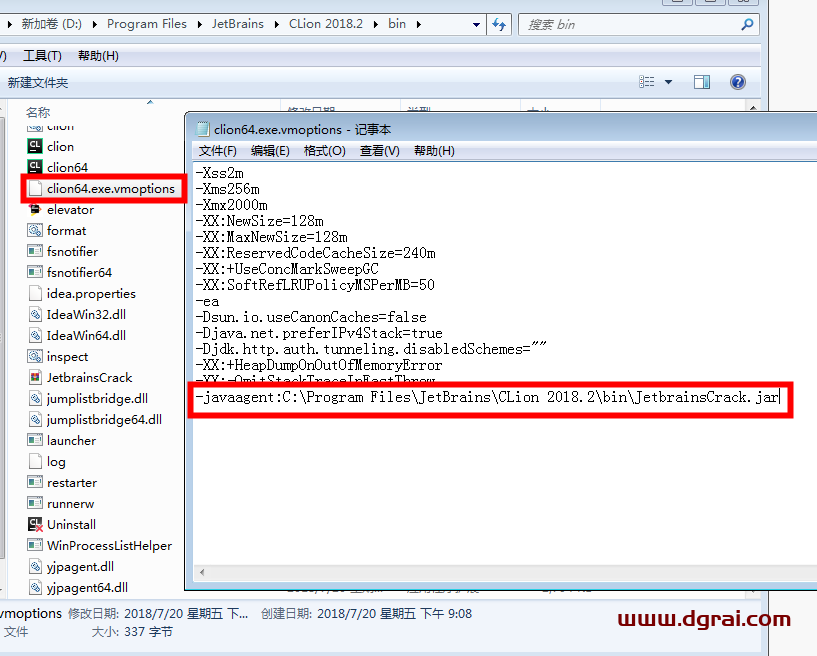Open Explorer 帮助(H) menu
The image size is (817, 656).
98,56
